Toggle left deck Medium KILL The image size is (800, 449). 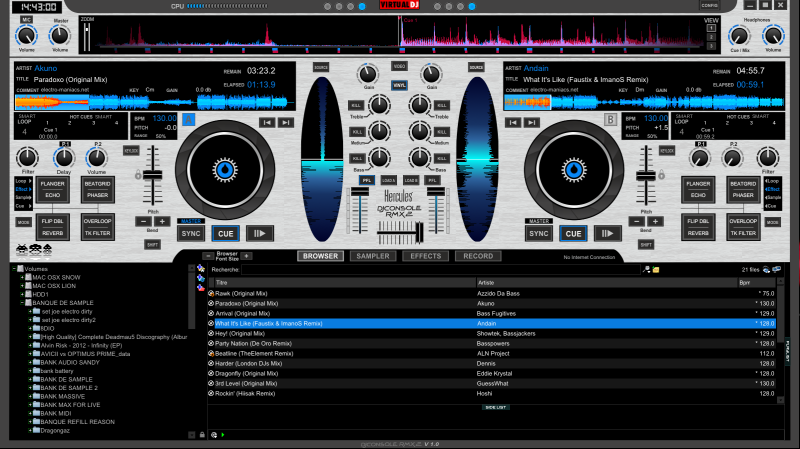tap(356, 132)
